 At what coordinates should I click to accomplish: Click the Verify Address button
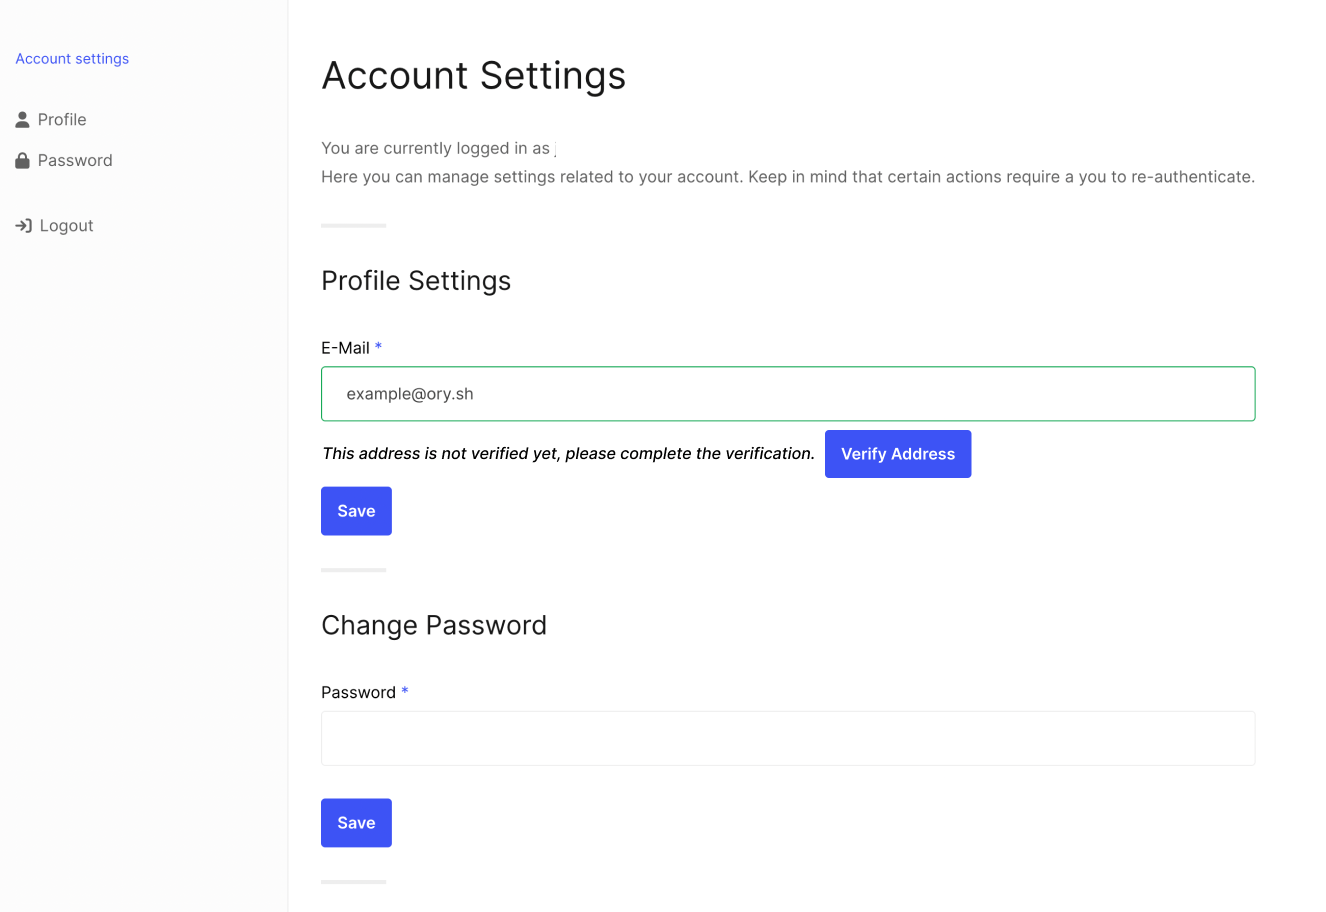point(898,454)
